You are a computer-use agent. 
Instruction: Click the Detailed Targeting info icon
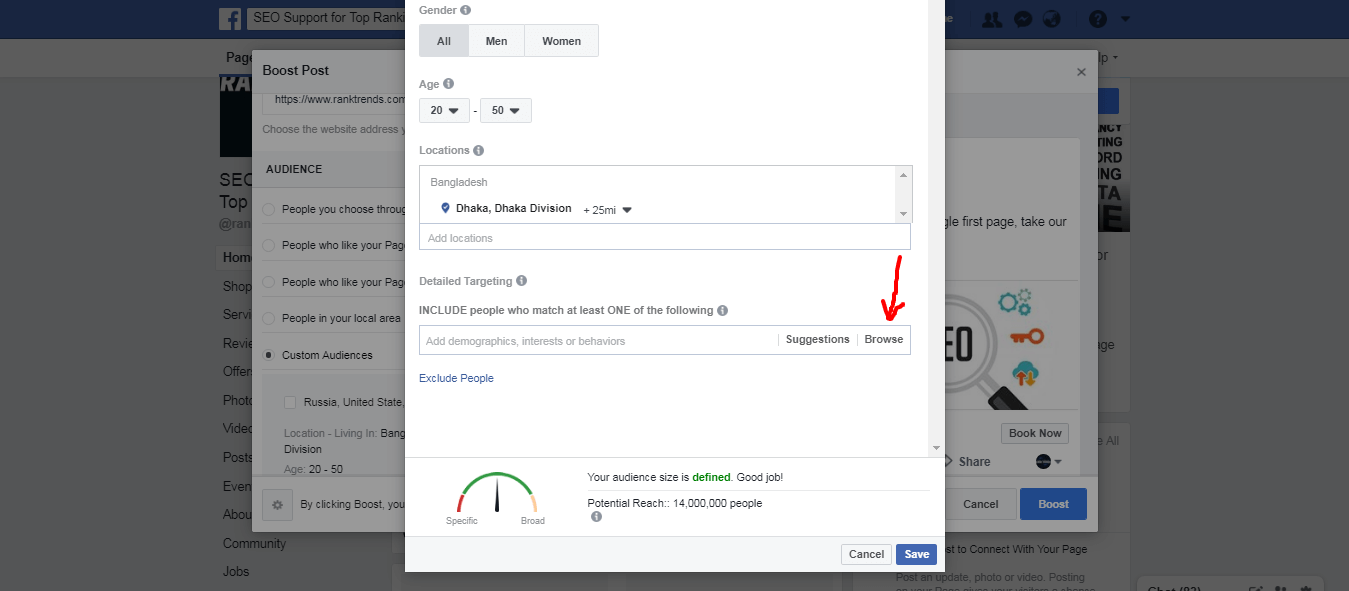(x=521, y=281)
